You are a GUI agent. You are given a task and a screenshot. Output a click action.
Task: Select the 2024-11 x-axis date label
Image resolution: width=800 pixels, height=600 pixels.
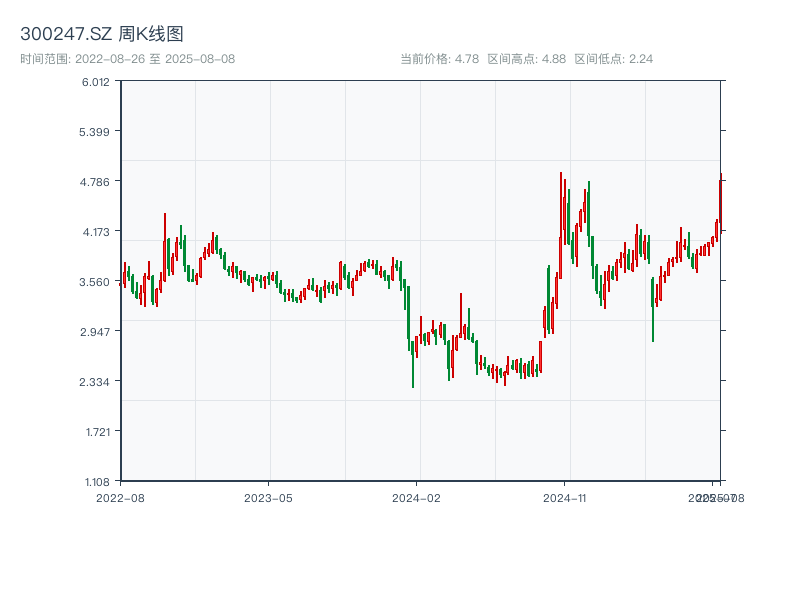pos(565,497)
